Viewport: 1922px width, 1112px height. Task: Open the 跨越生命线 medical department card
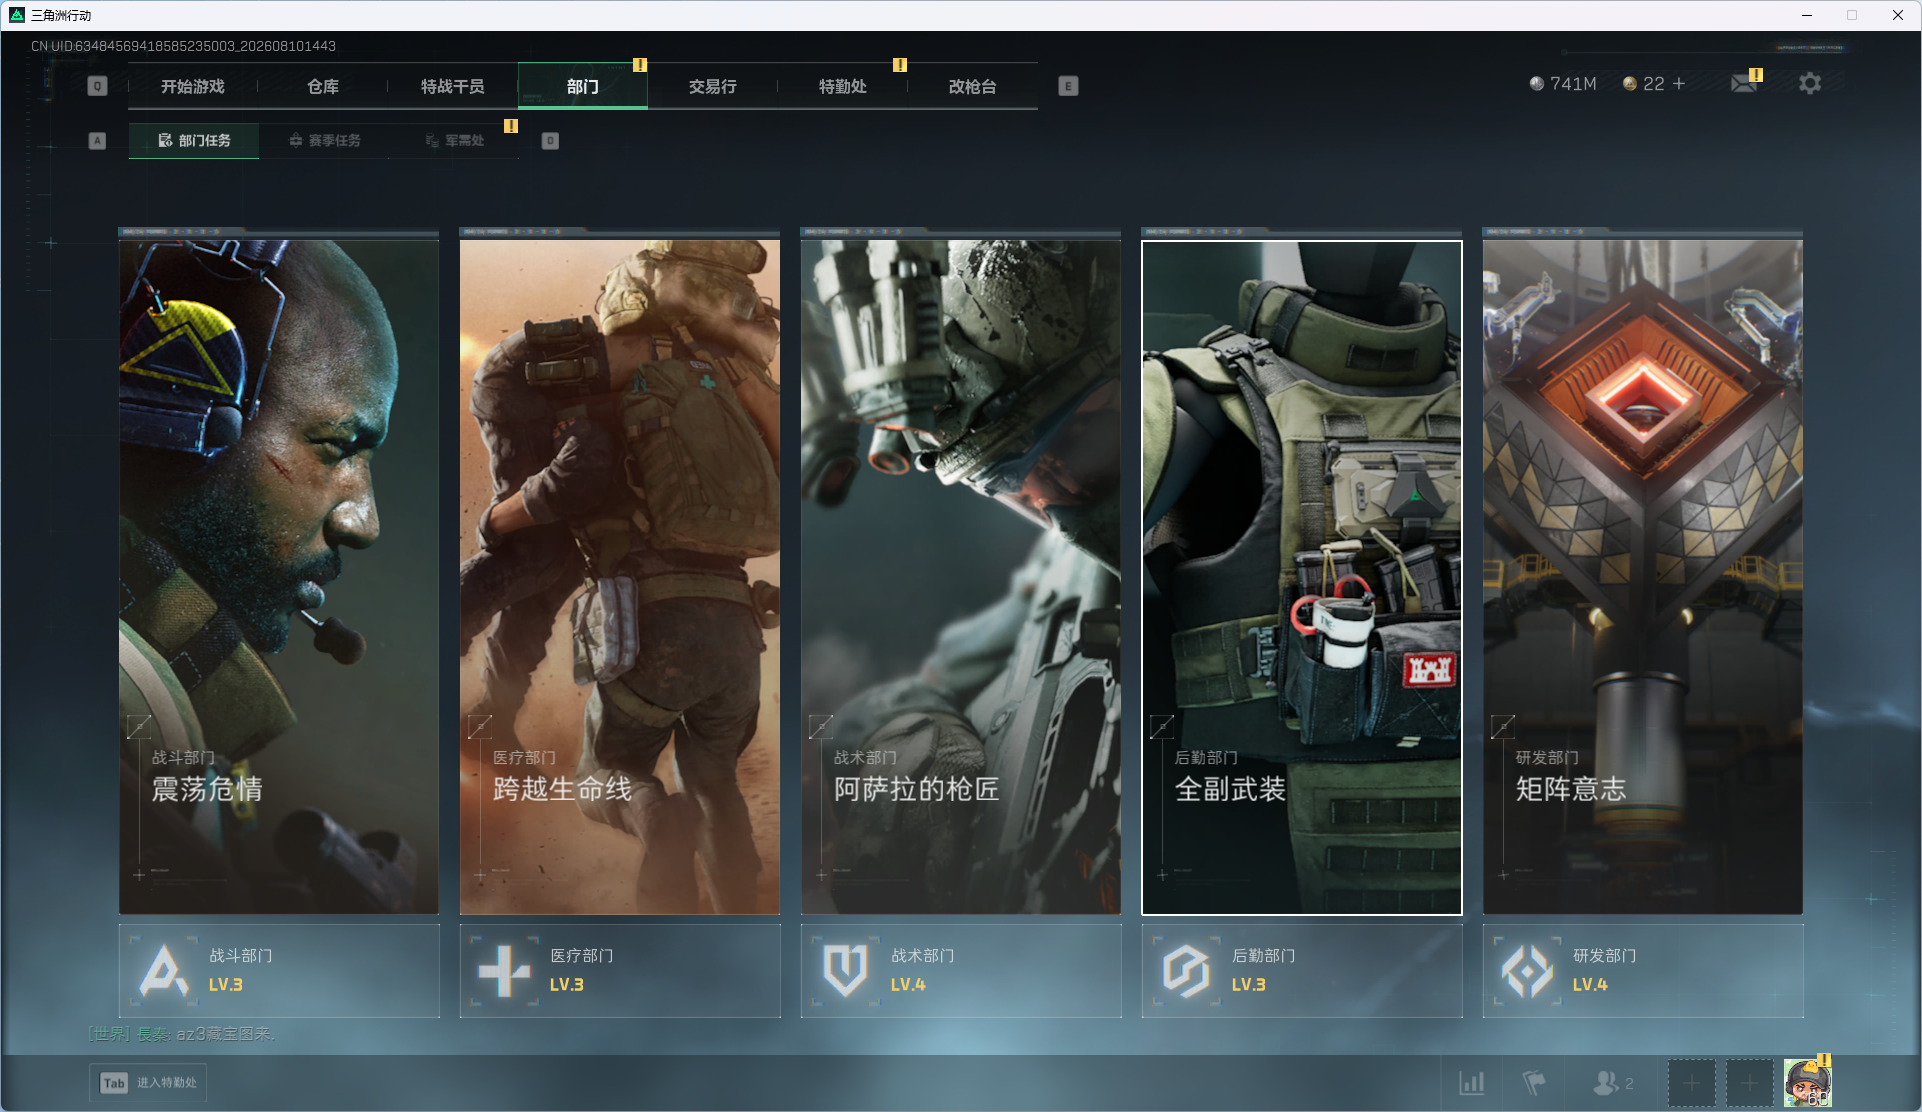[x=620, y=577]
